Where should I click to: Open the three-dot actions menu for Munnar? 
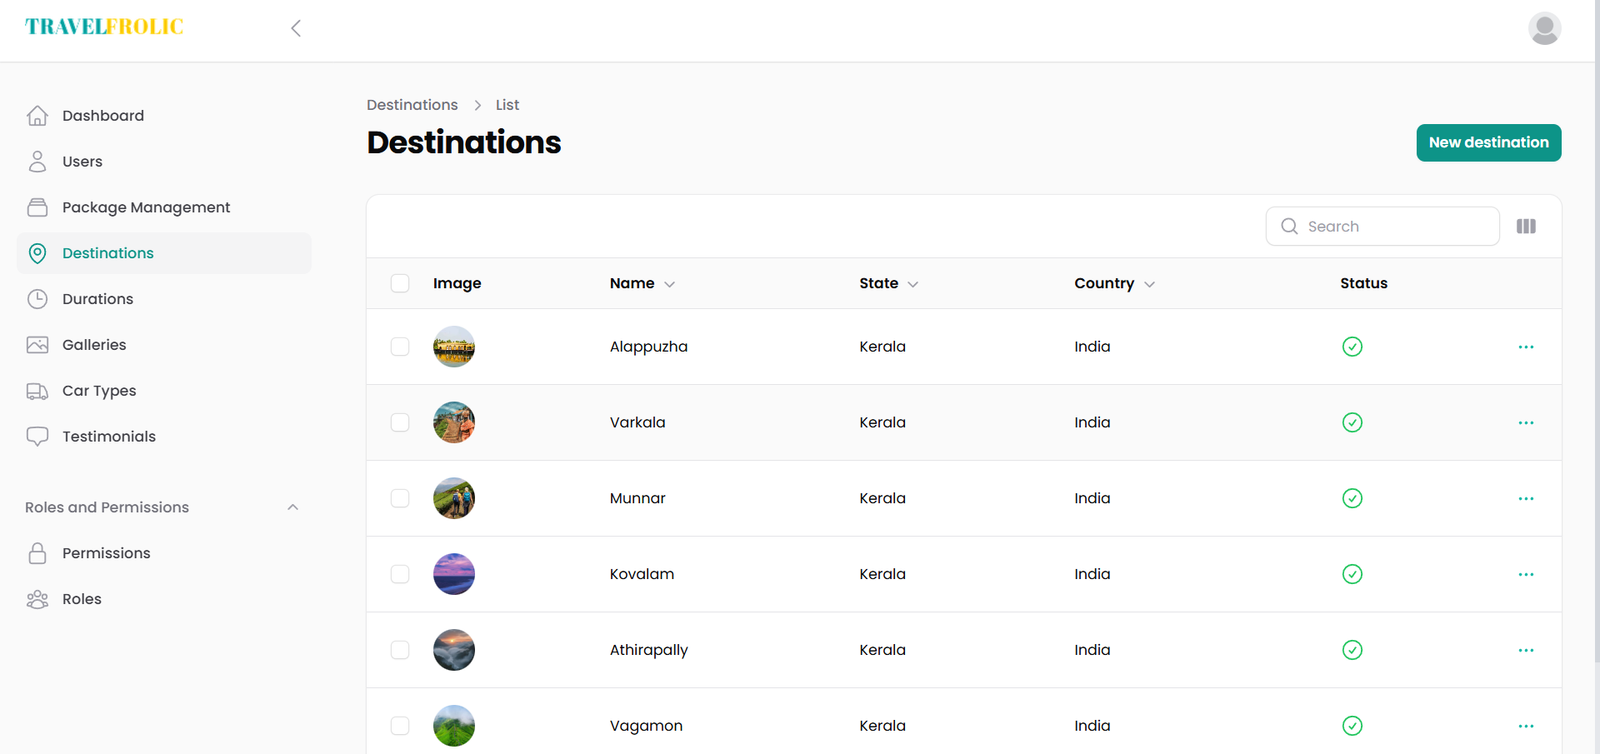click(1526, 499)
